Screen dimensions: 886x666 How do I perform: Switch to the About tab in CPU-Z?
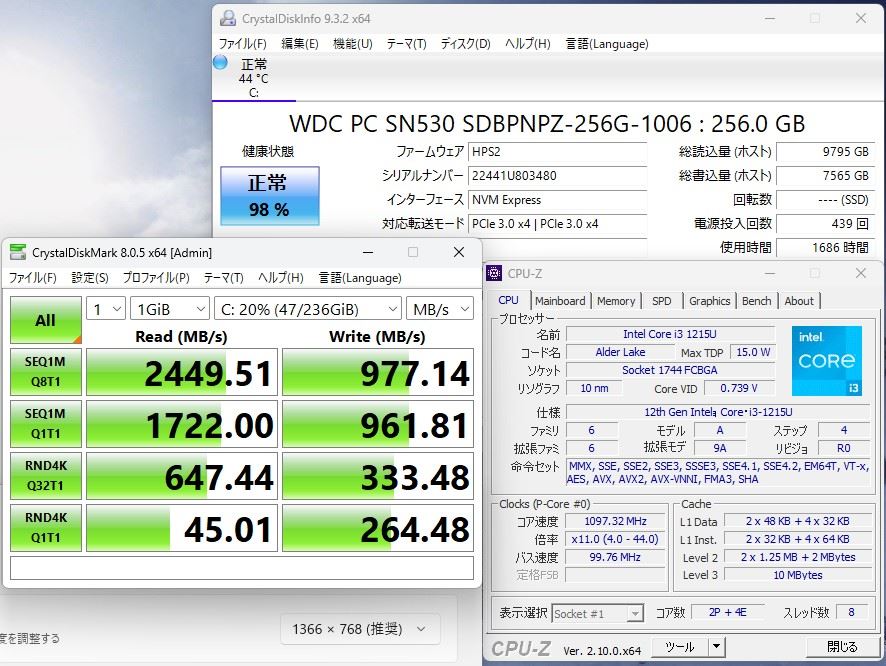pos(799,301)
